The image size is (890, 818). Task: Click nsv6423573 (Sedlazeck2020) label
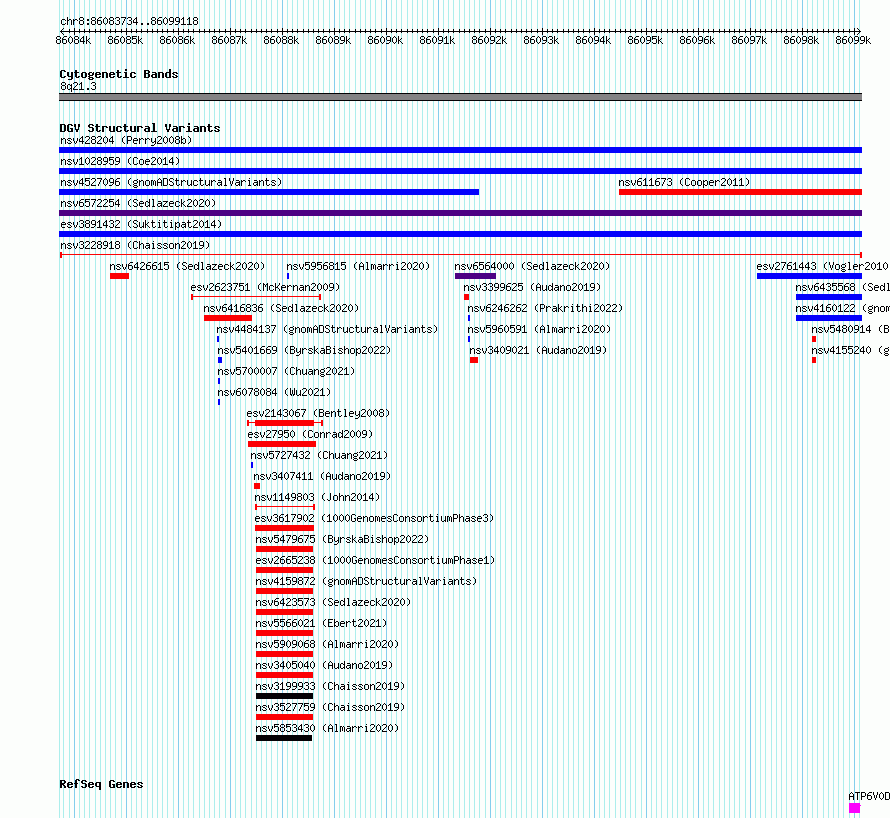point(333,602)
